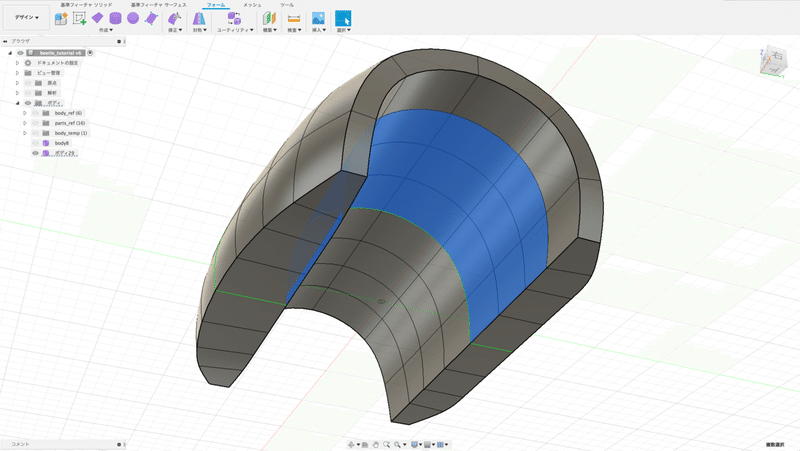Click the Create Form box icon

pos(61,18)
